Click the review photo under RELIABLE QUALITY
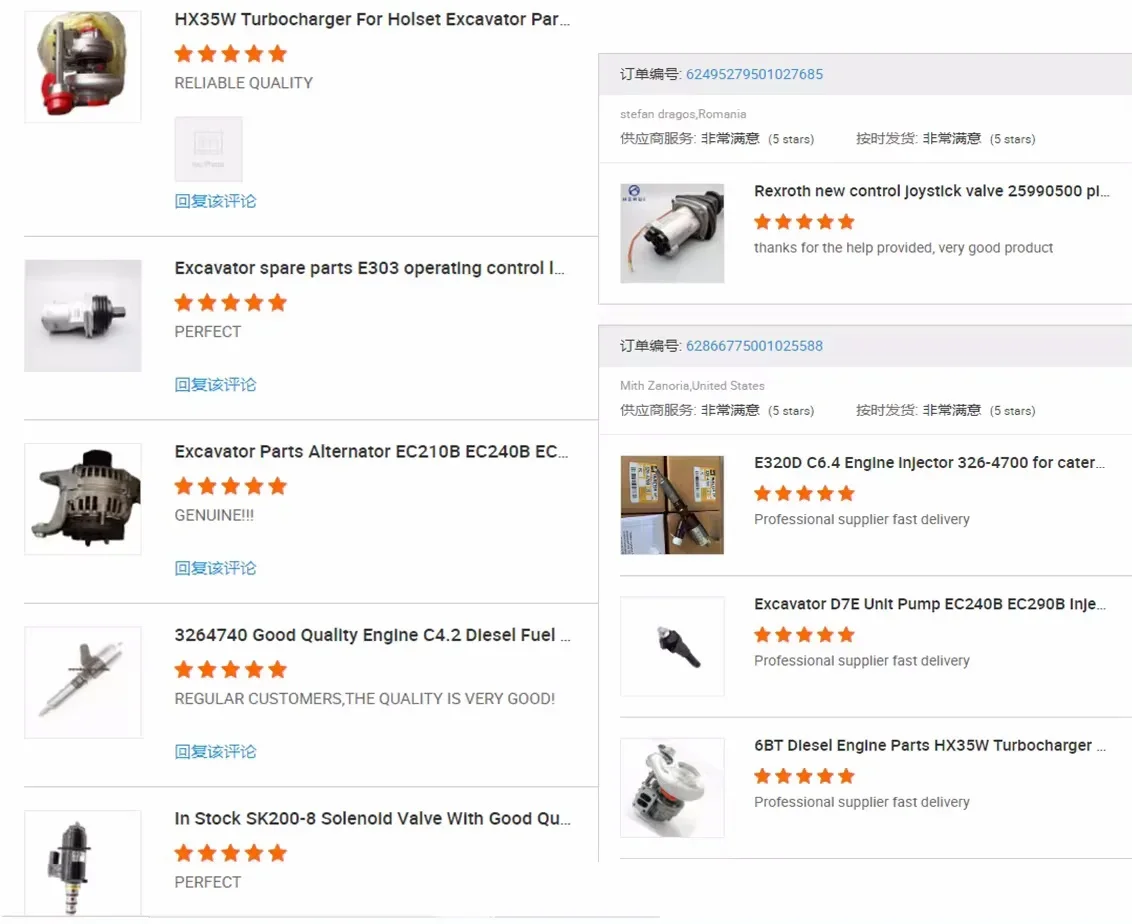This screenshot has height=924, width=1132. 208,149
